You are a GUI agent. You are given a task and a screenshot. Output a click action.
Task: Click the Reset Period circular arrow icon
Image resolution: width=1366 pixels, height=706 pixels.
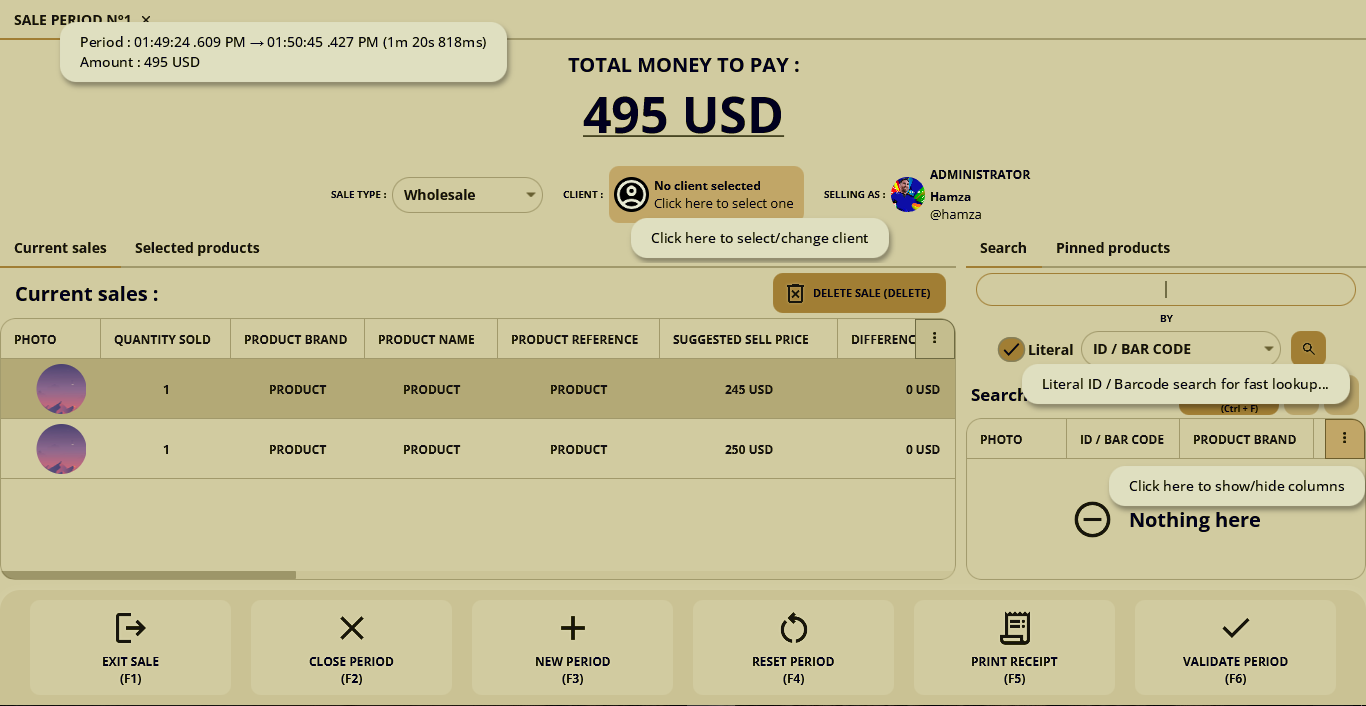point(793,628)
